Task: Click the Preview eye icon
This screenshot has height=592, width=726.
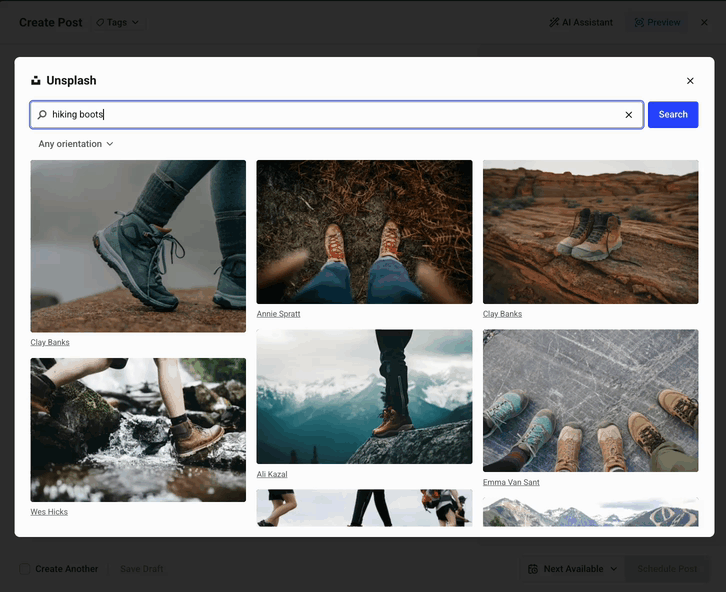Action: (x=639, y=22)
